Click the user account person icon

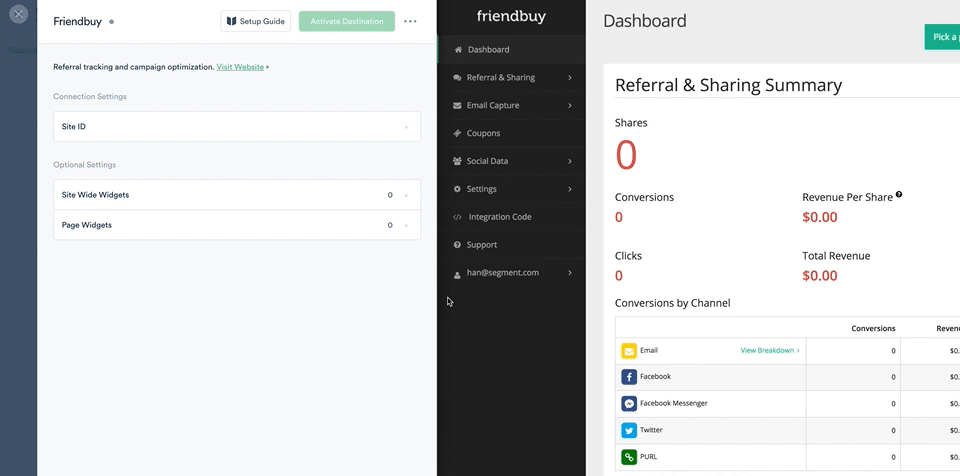(x=457, y=276)
